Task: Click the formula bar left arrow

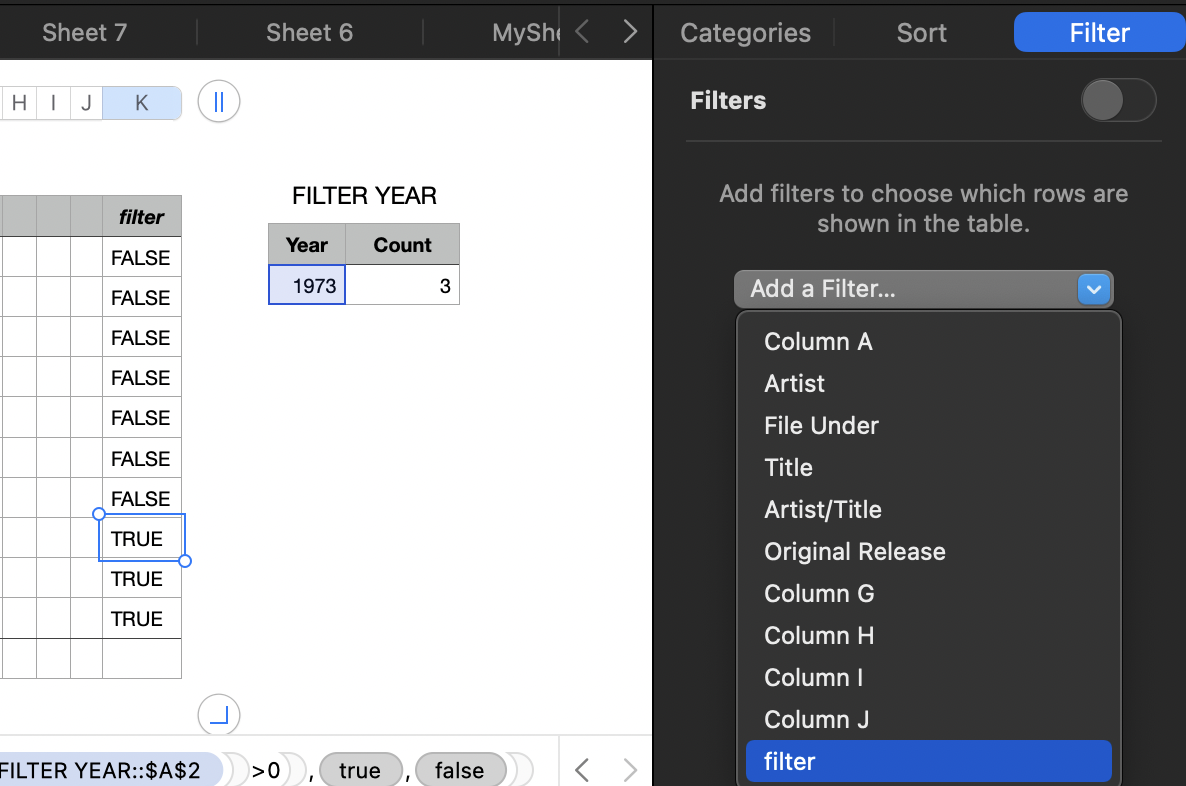Action: coord(582,770)
